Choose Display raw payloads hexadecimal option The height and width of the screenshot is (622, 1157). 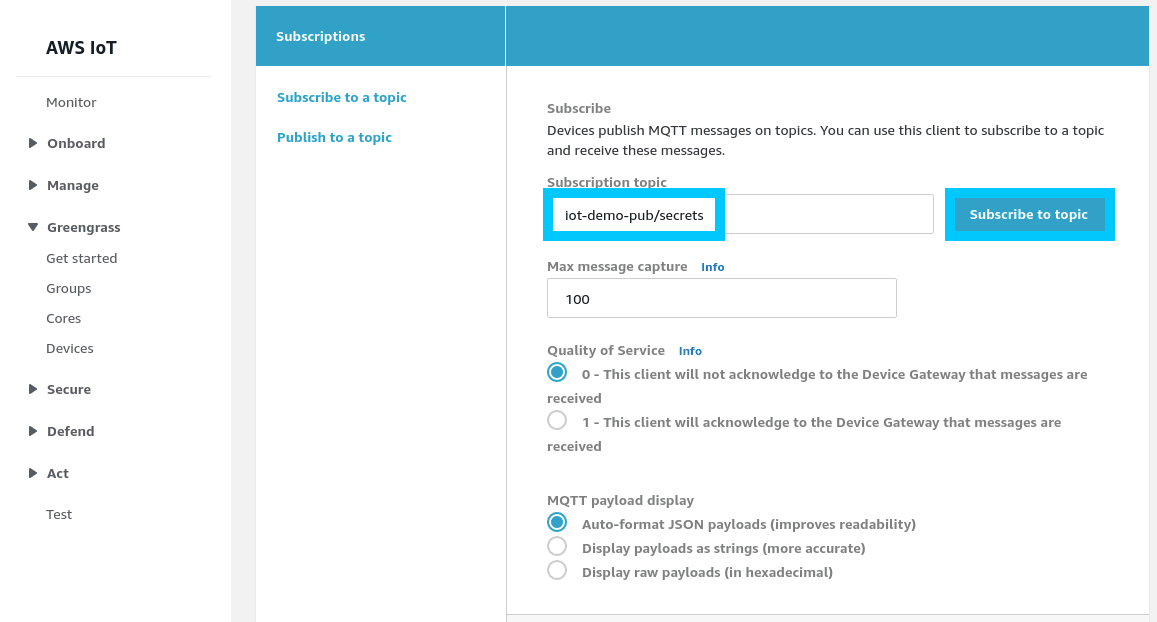557,571
